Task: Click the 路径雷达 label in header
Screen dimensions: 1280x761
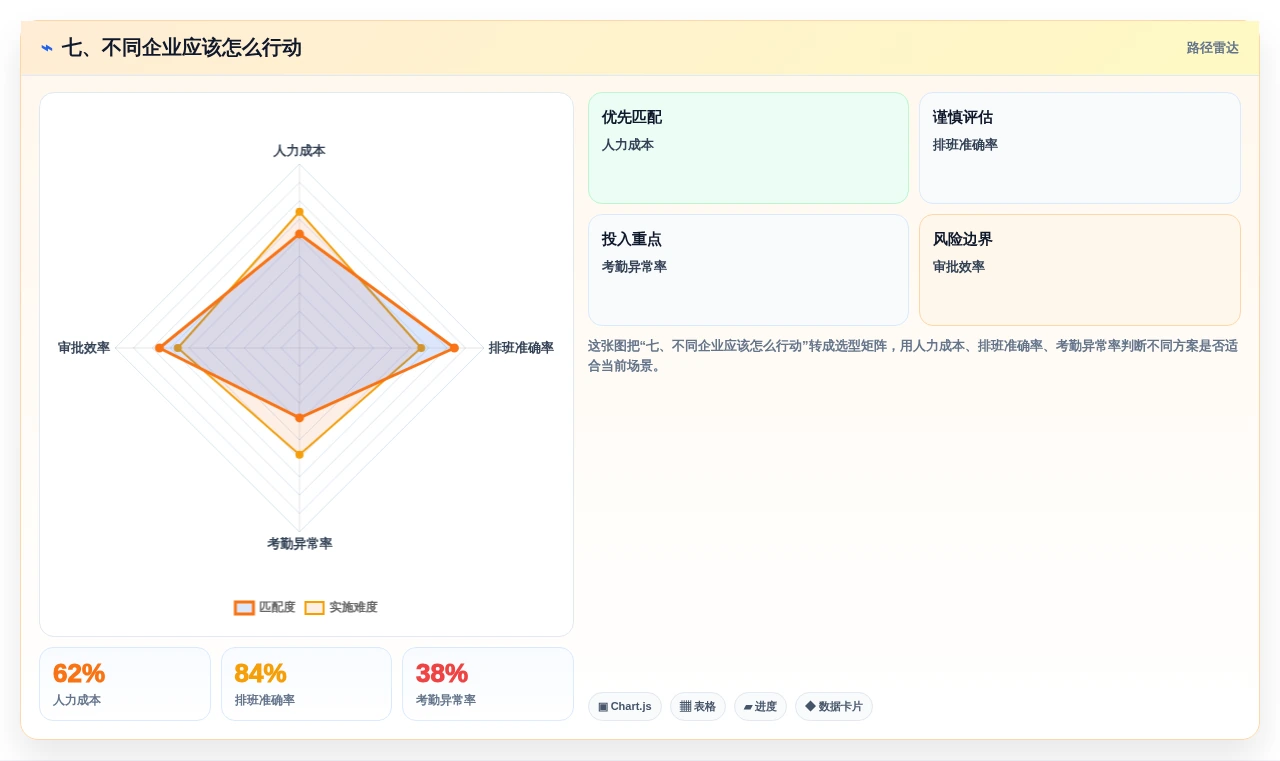Action: [x=1212, y=48]
